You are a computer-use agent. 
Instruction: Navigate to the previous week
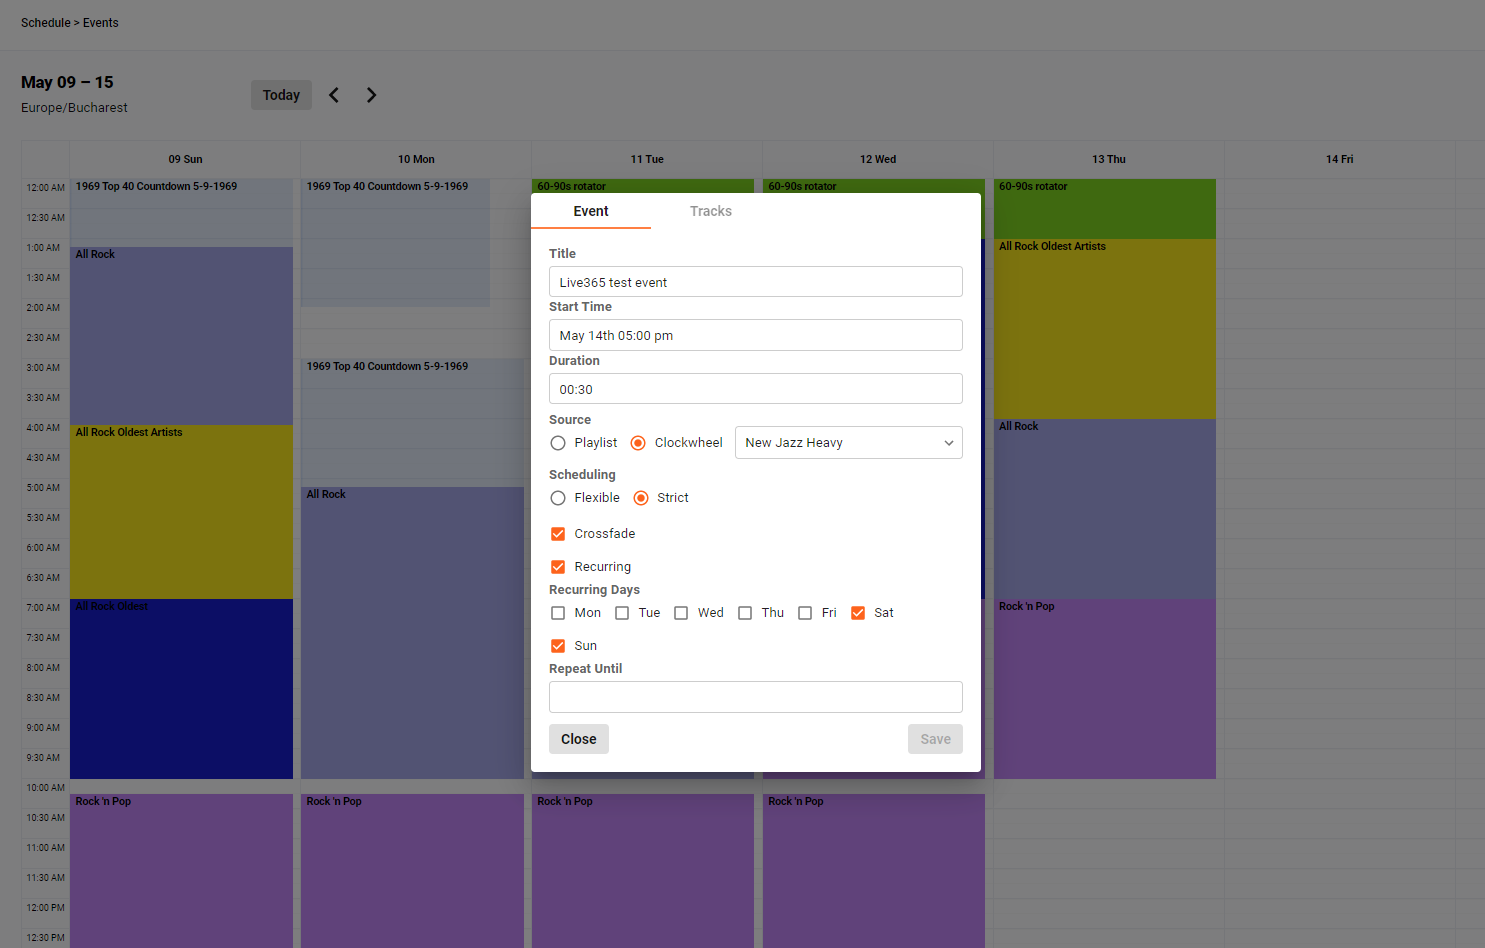pos(334,94)
